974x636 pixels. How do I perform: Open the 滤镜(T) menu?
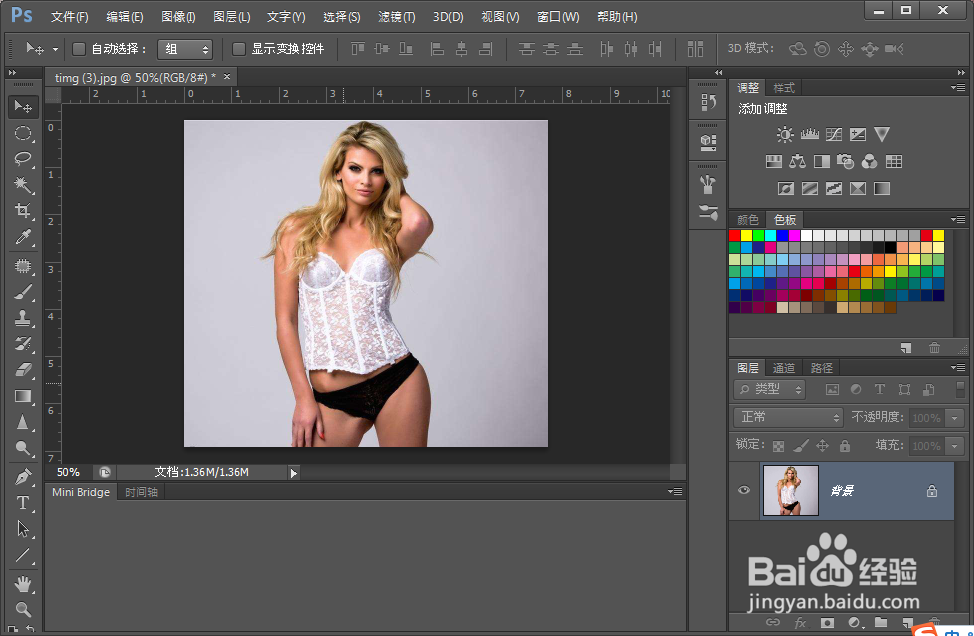(x=397, y=17)
